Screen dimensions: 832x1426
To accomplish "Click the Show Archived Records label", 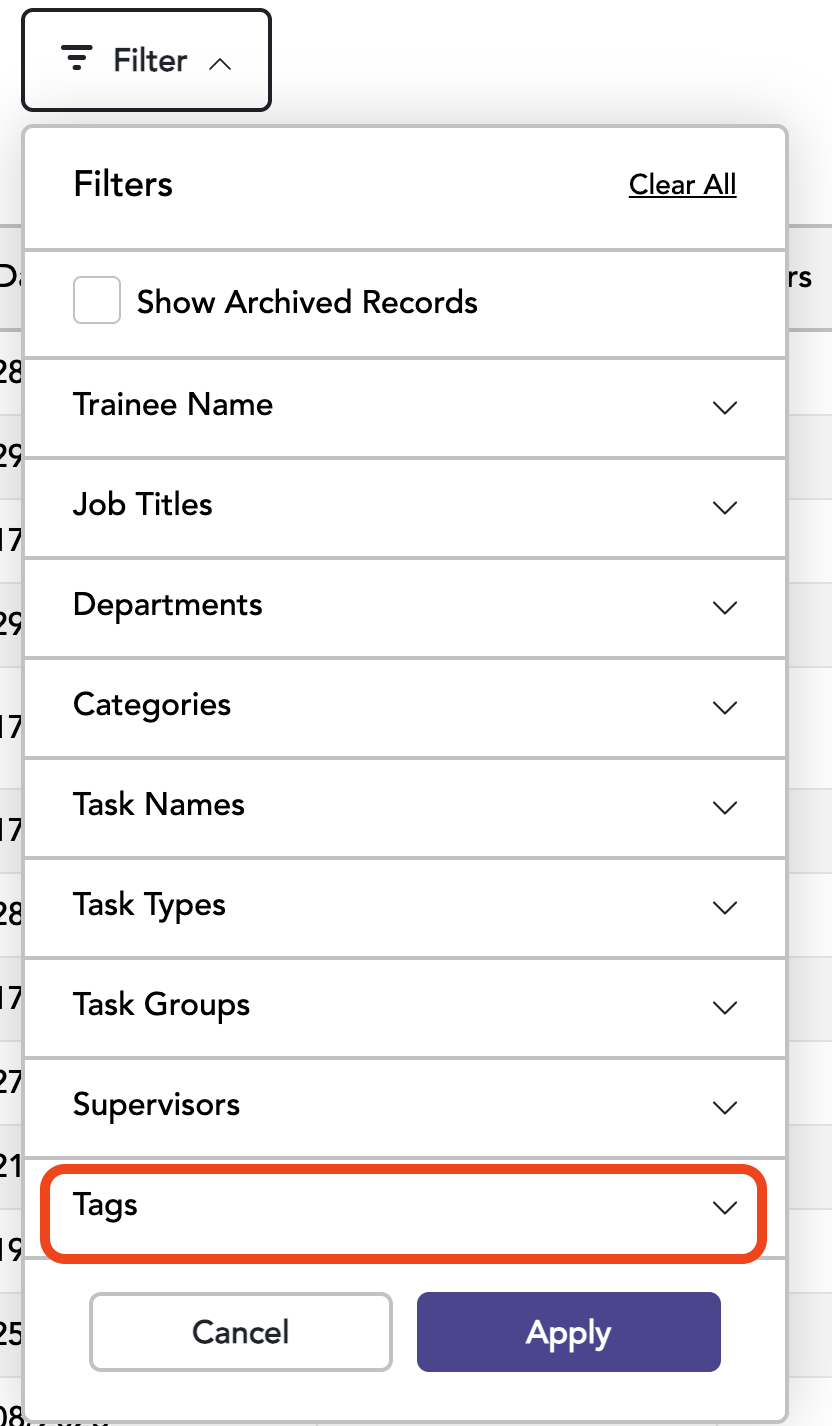I will click(x=307, y=302).
